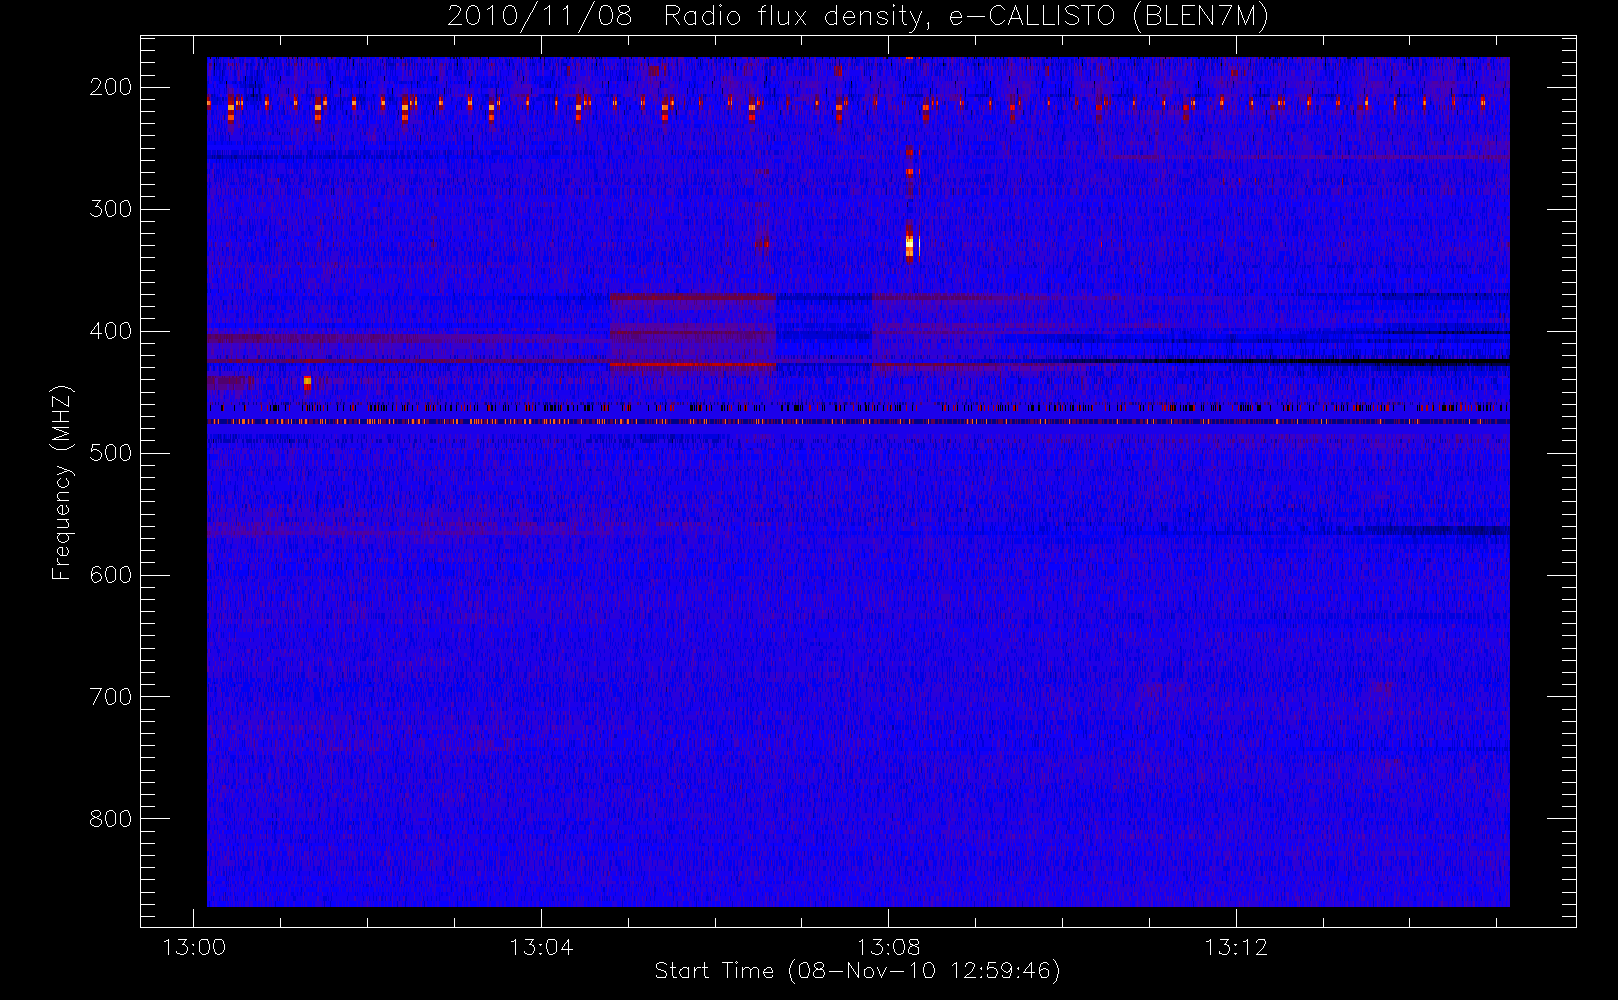Image resolution: width=1618 pixels, height=1000 pixels.
Task: Click the 13:00 time tick label
Action: click(x=194, y=947)
